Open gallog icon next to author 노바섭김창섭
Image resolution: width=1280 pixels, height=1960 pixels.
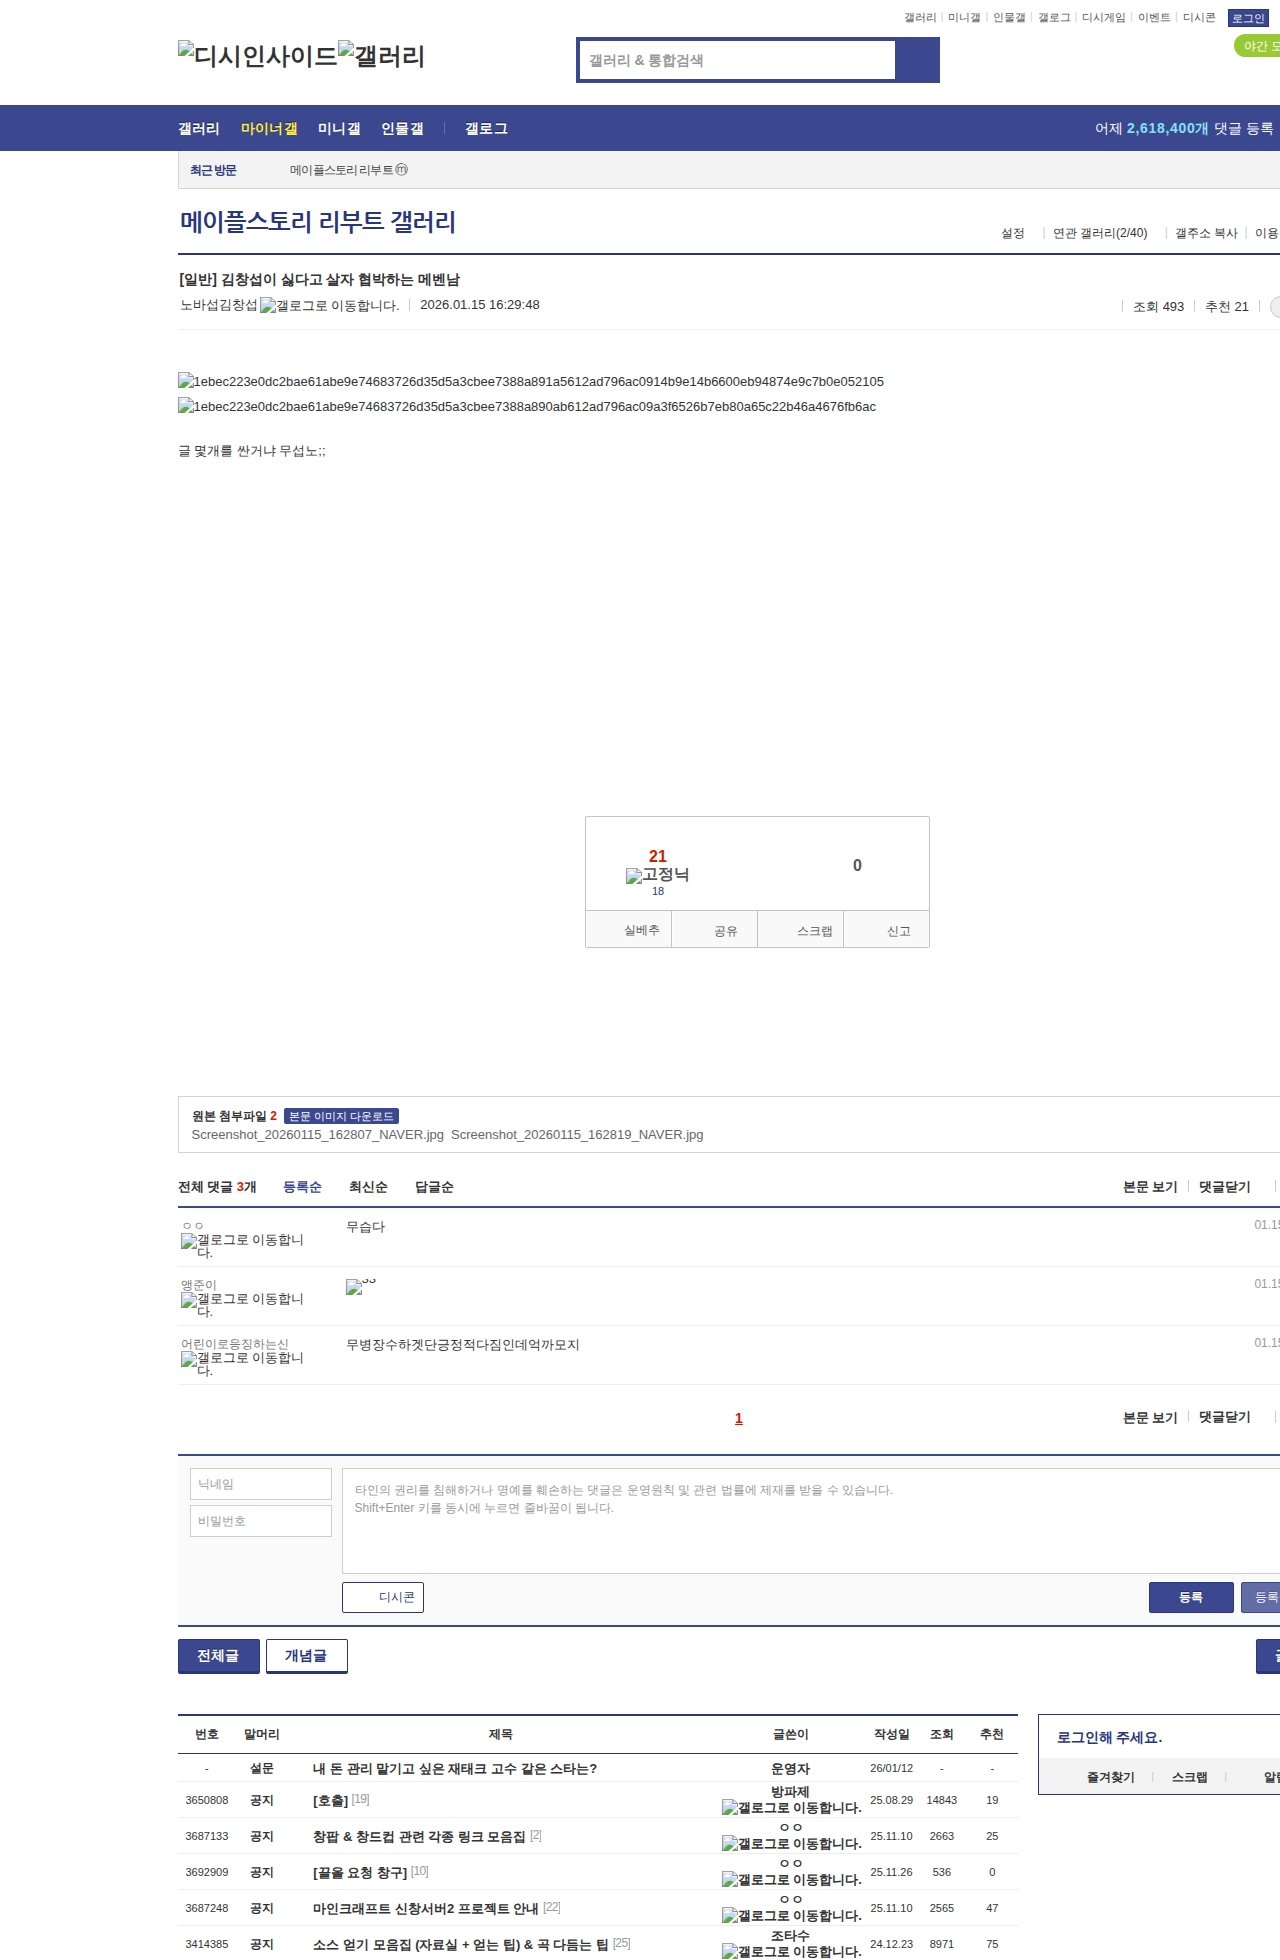point(330,306)
